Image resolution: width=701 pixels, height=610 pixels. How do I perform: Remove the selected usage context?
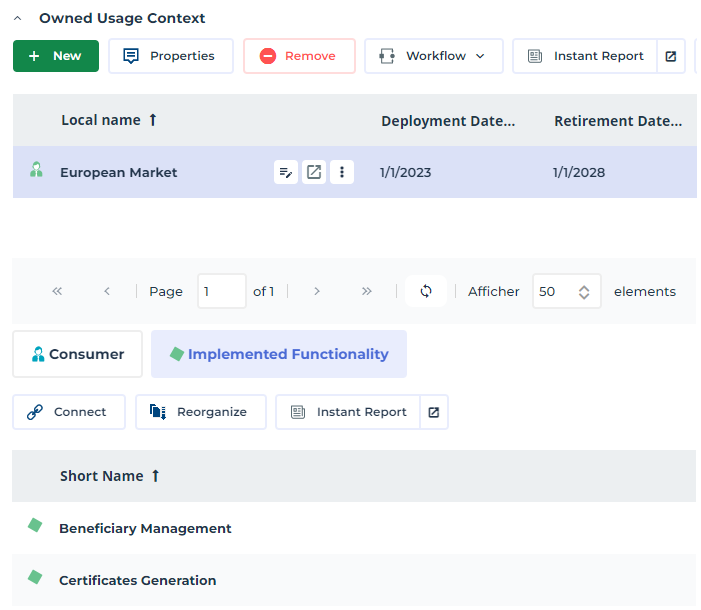(x=299, y=56)
